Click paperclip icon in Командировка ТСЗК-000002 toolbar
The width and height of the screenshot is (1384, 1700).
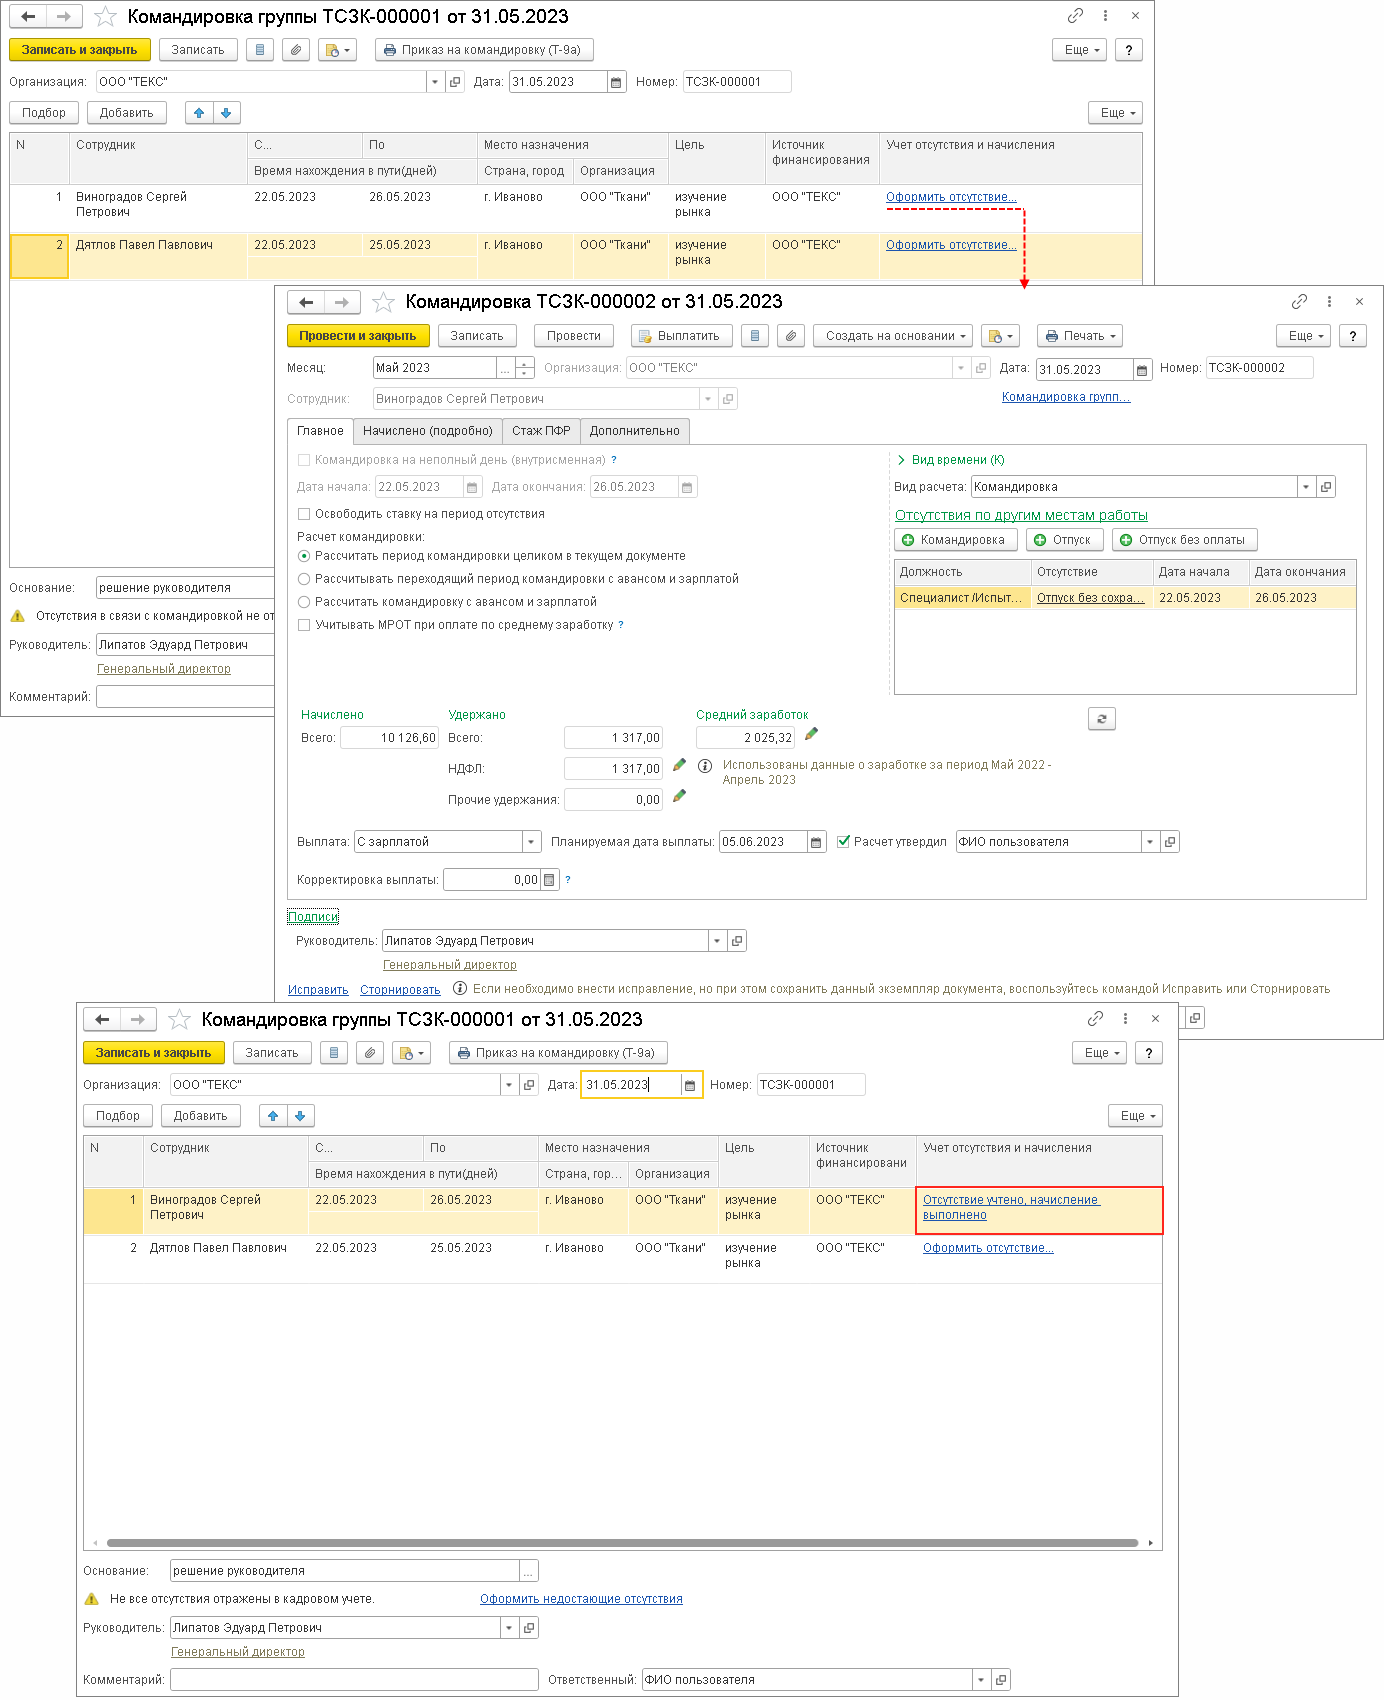tap(791, 336)
